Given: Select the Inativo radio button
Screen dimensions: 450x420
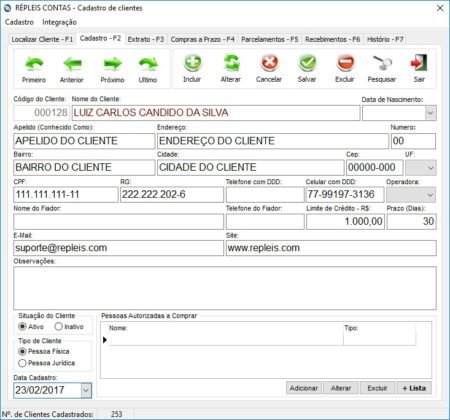Looking at the screenshot, I should 59,326.
